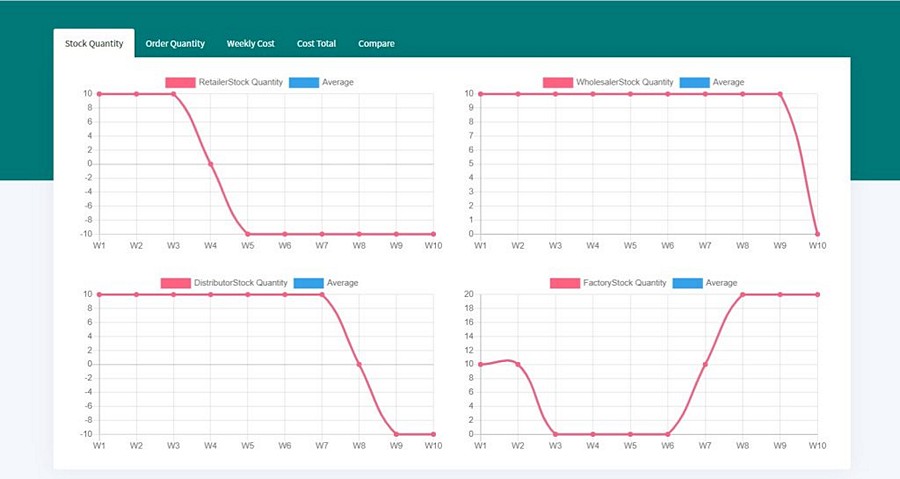
Task: Select the W6 data point on Factory chart
Action: [x=668, y=434]
